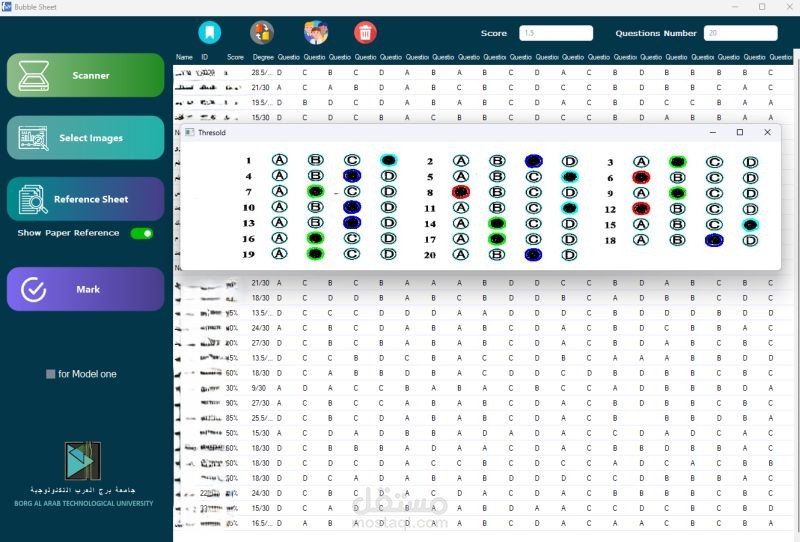Click question 15 cyan filled bubble D
This screenshot has width=800, height=542.
pyautogui.click(x=750, y=225)
